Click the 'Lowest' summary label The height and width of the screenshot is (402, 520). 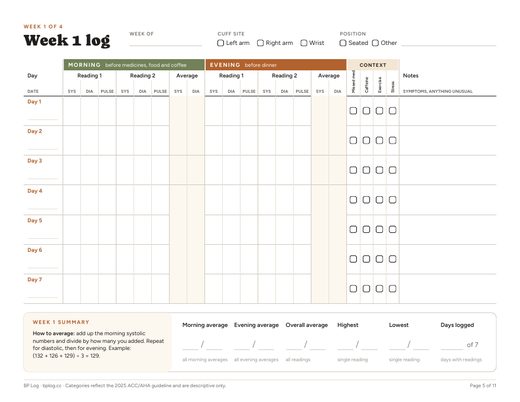click(x=399, y=325)
